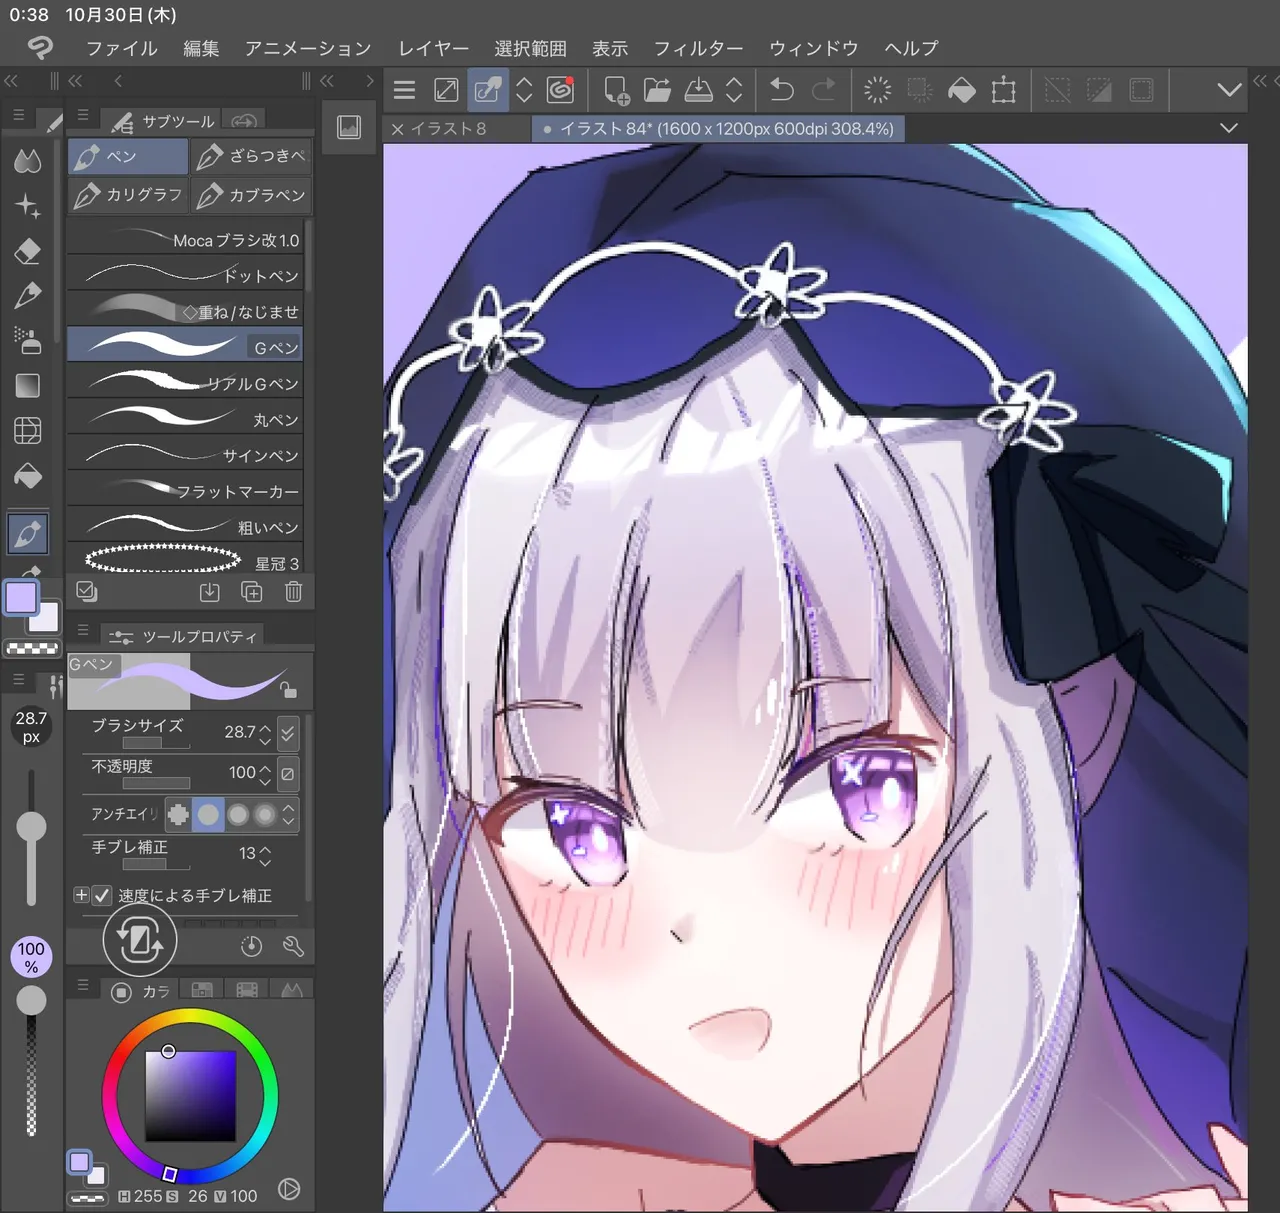Choose the Fill bucket tool in left toolbar
1280x1213 pixels.
pos(28,476)
